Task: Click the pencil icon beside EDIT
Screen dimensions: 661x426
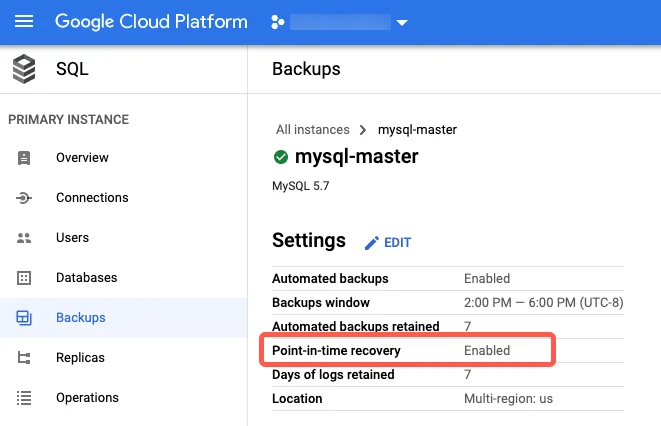Action: click(371, 243)
